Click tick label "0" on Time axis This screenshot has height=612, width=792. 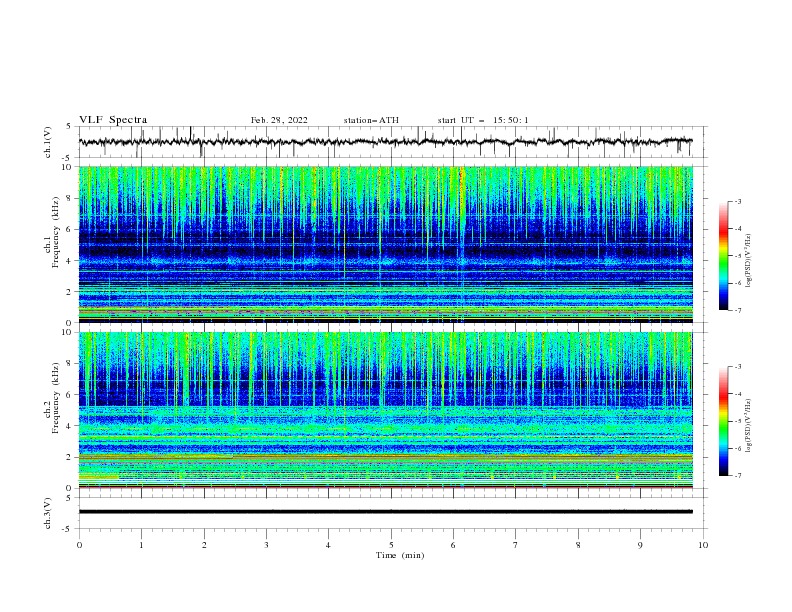pos(79,545)
